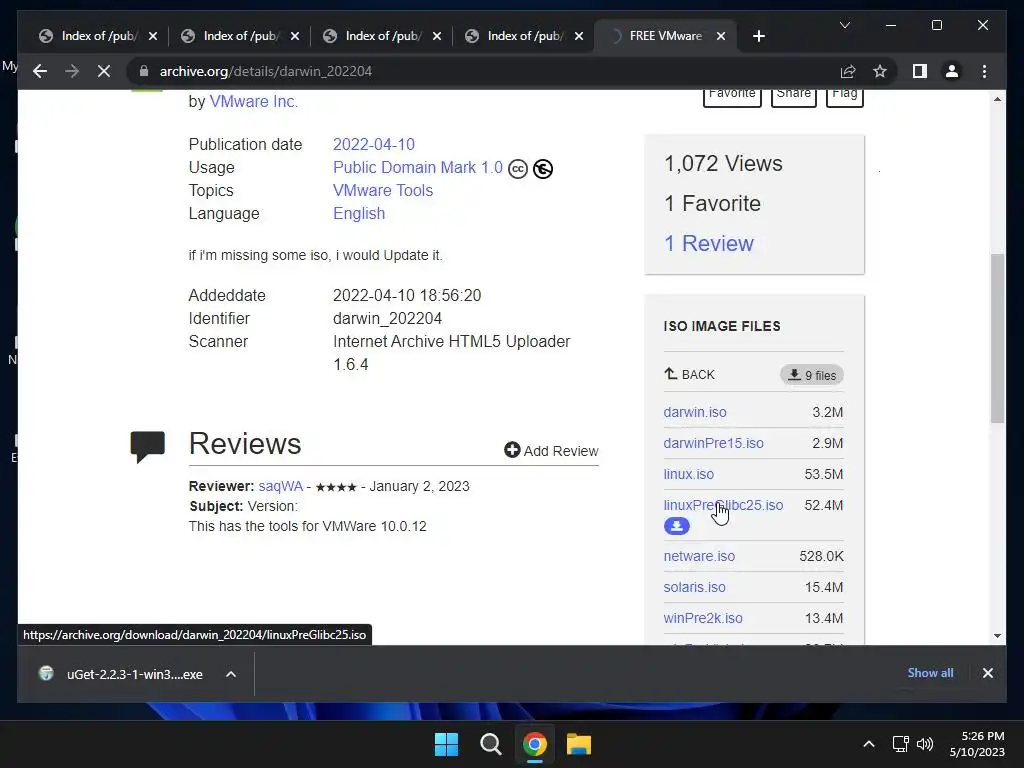Open reviewer saqWA's profile

click(281, 487)
